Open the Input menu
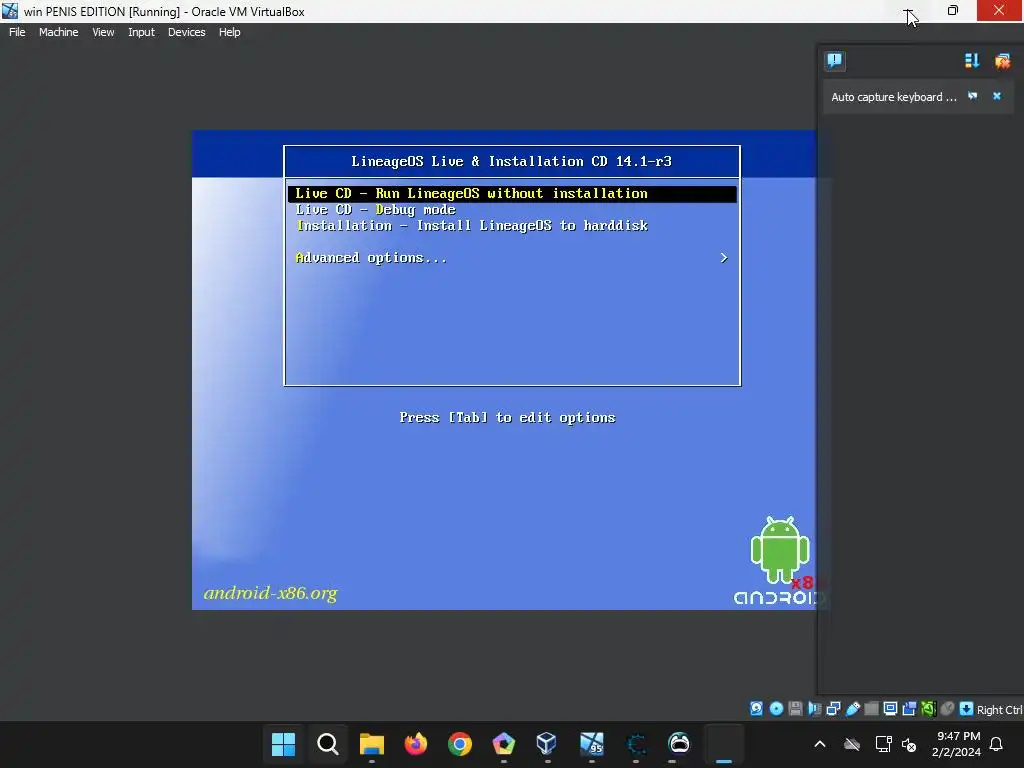This screenshot has width=1024, height=768. (141, 32)
